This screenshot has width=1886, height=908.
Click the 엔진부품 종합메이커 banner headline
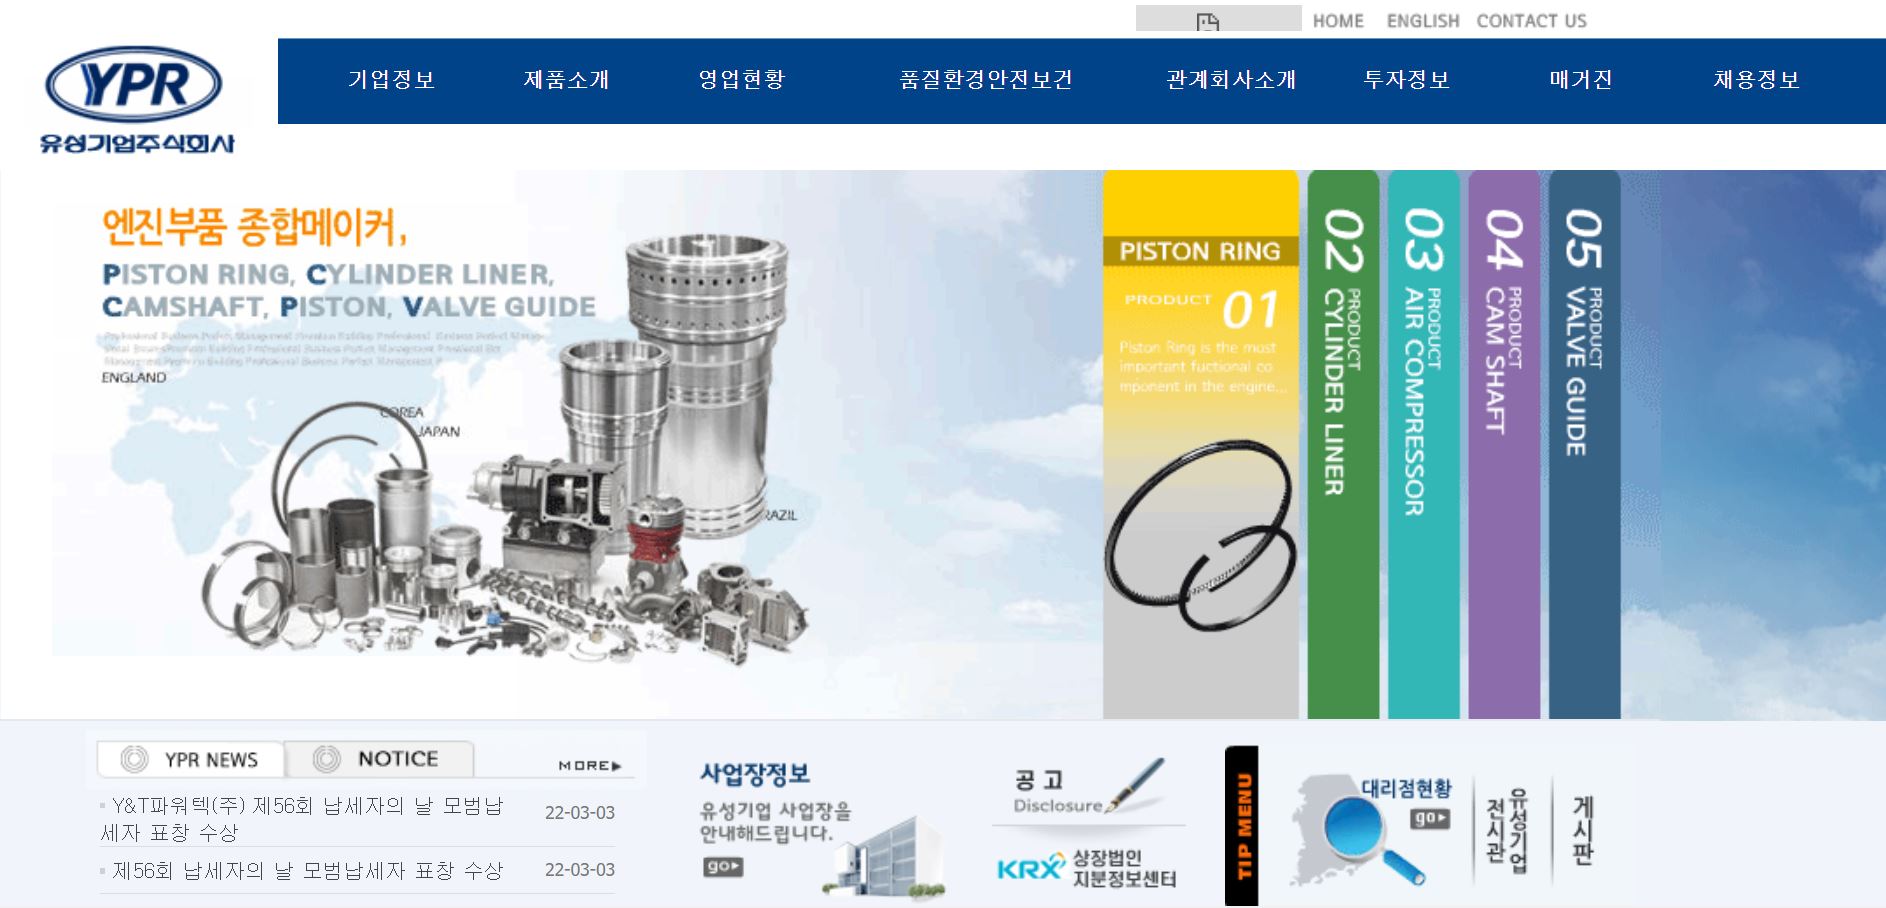tap(254, 226)
